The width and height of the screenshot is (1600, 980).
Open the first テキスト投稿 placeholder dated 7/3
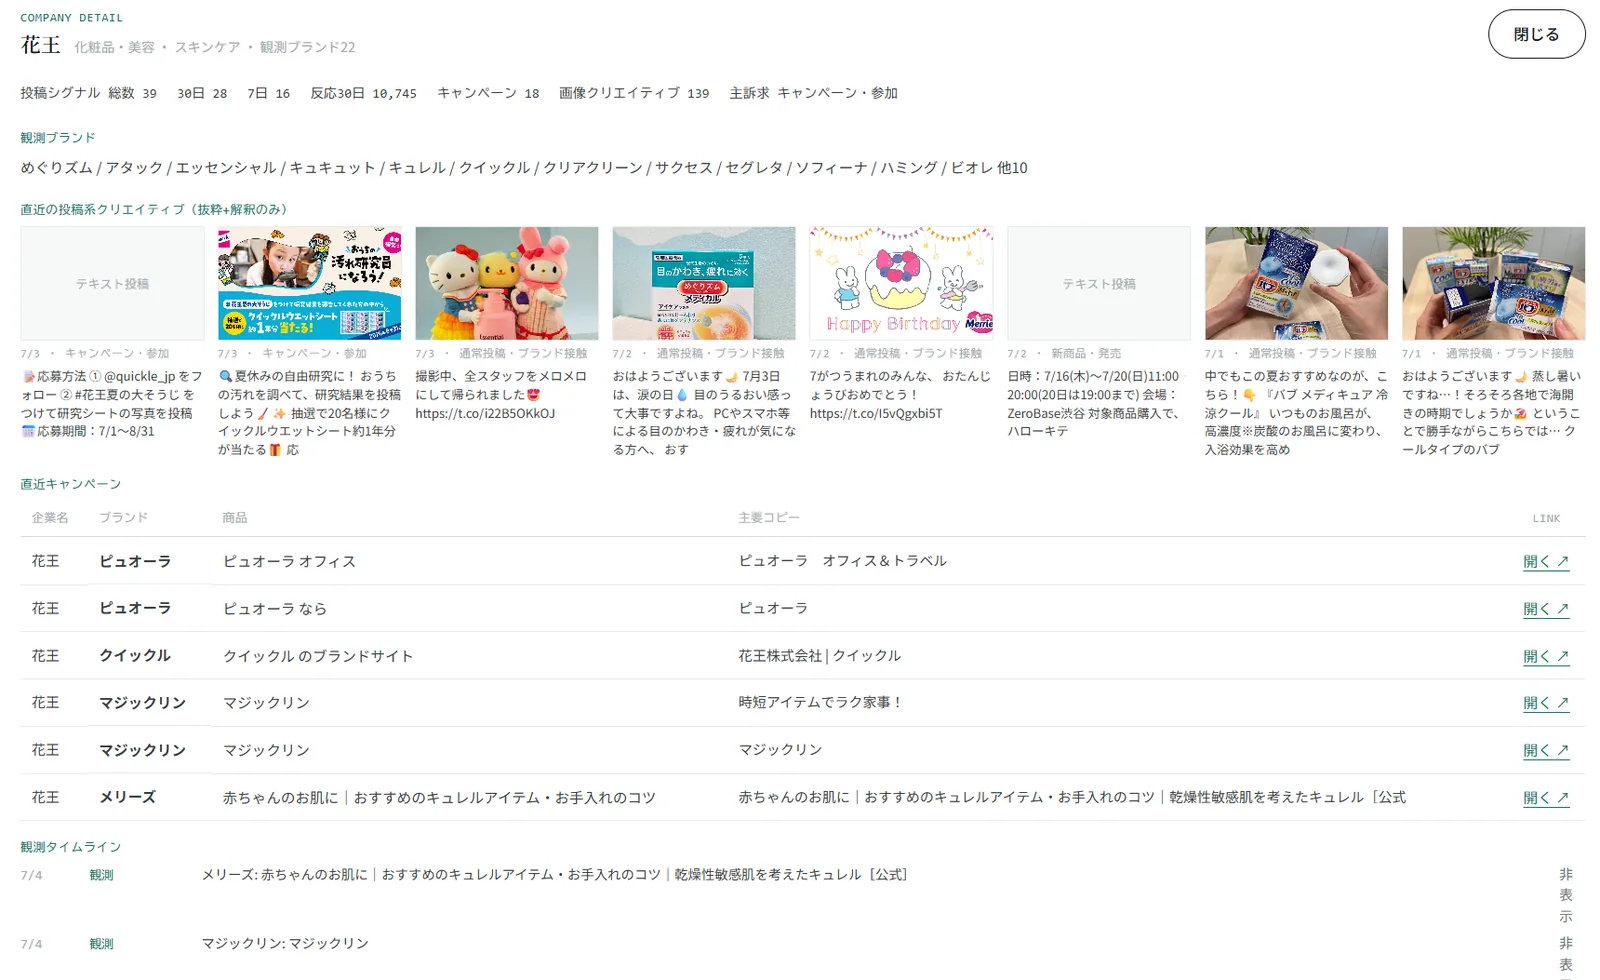click(x=112, y=283)
